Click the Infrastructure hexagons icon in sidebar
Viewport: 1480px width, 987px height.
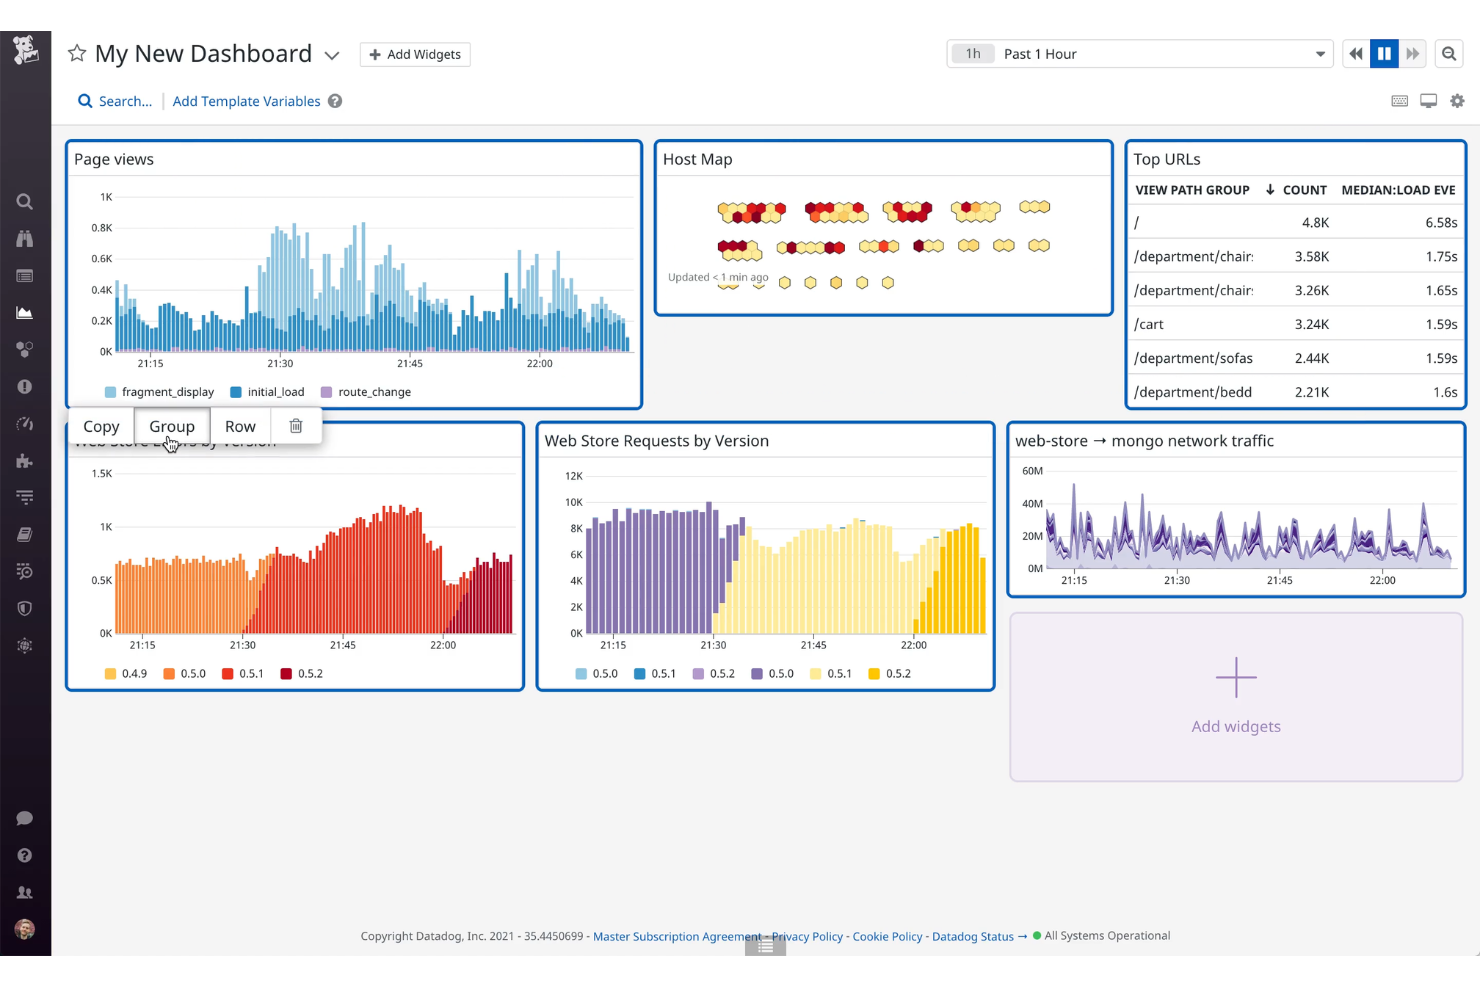(x=25, y=349)
